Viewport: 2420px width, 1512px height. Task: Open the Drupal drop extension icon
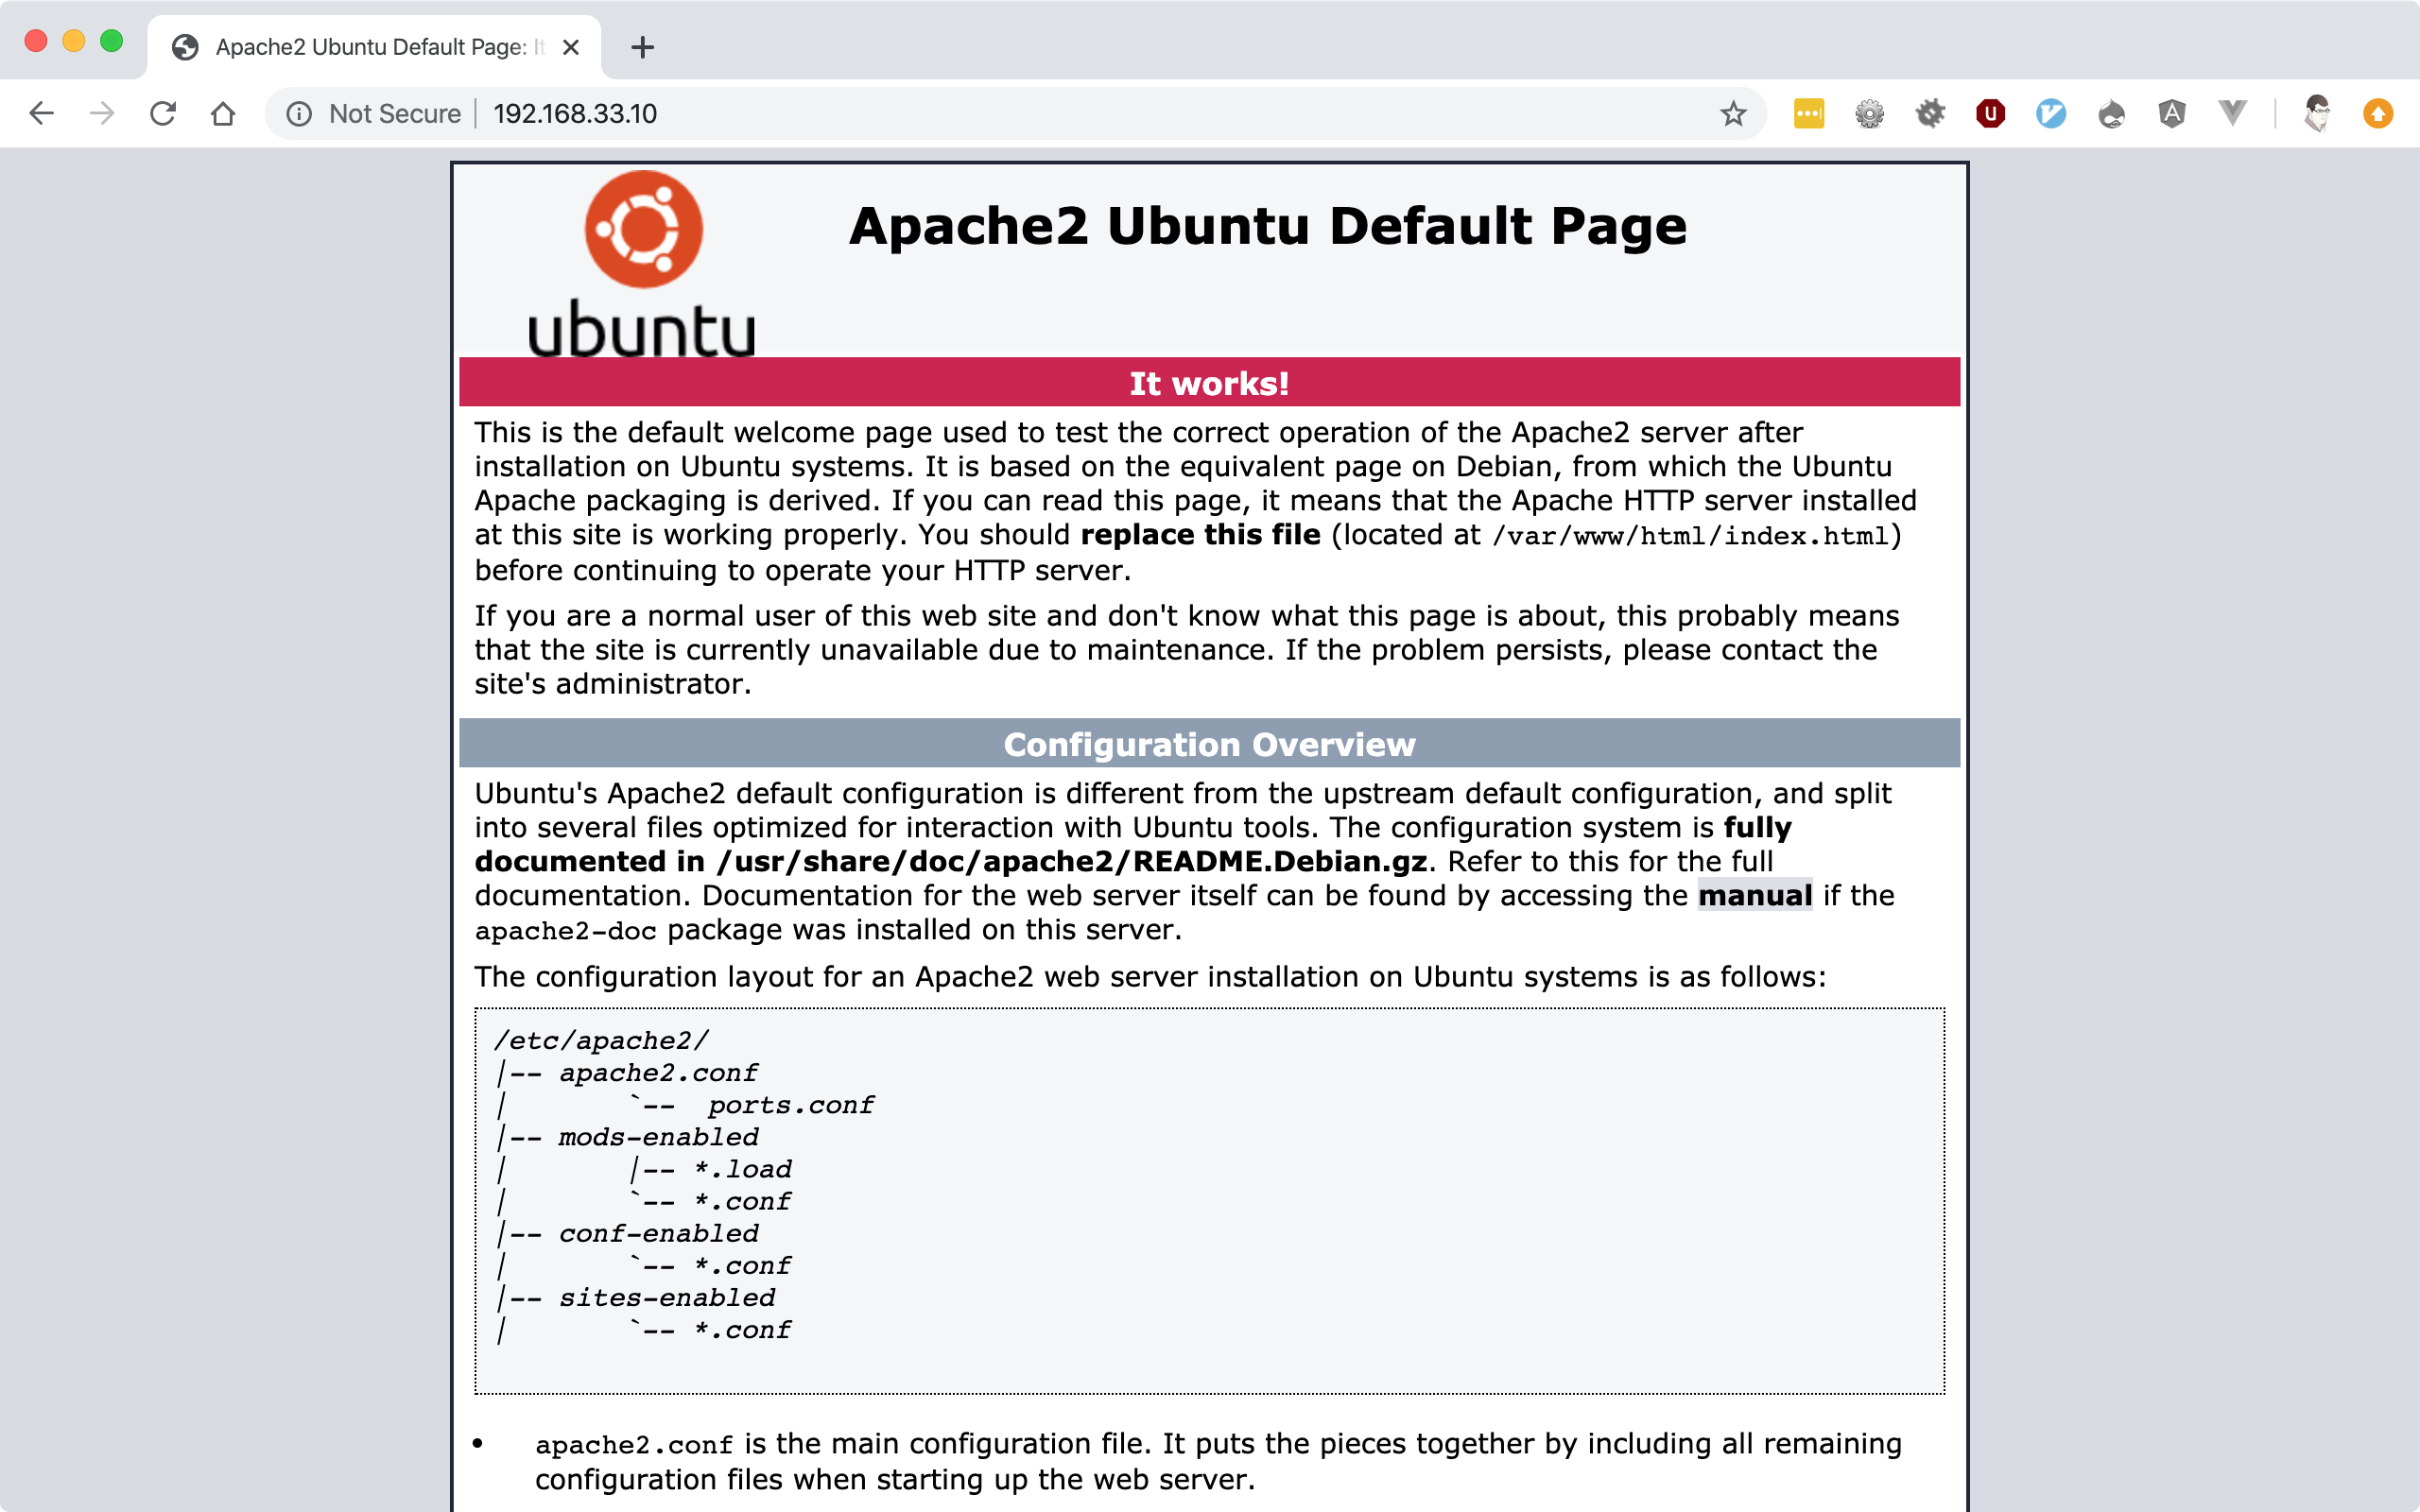(x=2111, y=113)
